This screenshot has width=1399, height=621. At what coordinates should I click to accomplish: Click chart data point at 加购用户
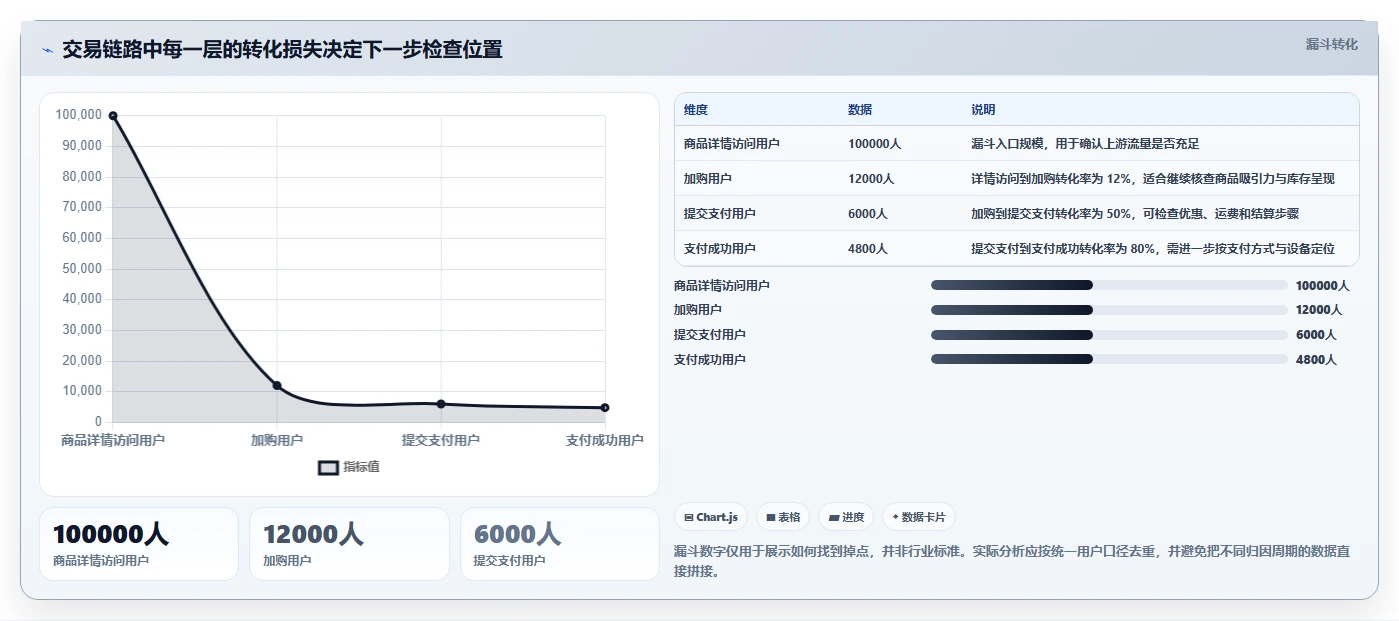click(277, 385)
